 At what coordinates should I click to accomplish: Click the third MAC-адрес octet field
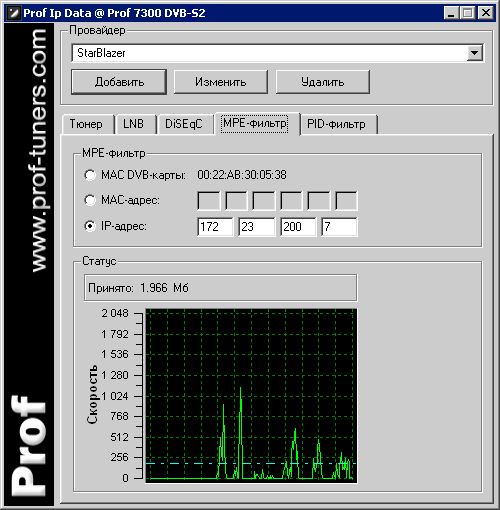point(264,201)
